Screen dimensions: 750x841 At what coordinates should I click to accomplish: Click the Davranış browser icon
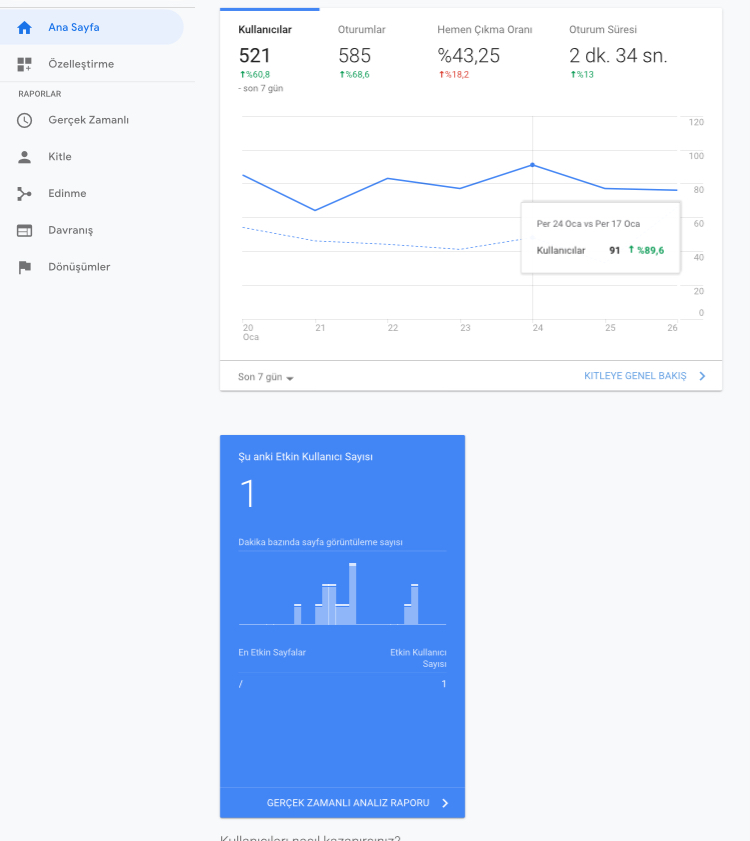tap(24, 231)
